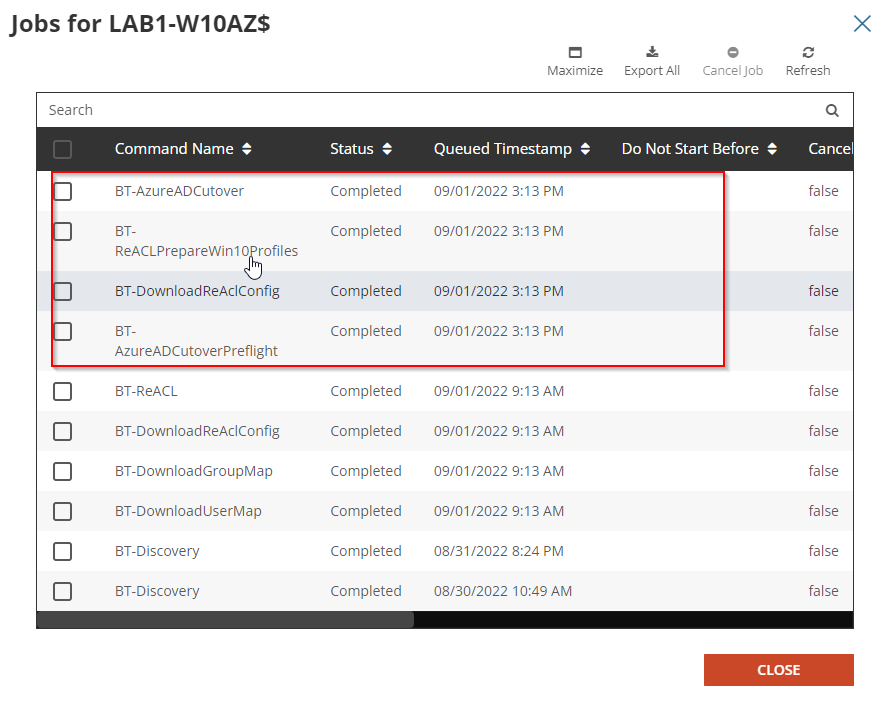Click into the Search input field
The image size is (877, 711).
(420, 110)
